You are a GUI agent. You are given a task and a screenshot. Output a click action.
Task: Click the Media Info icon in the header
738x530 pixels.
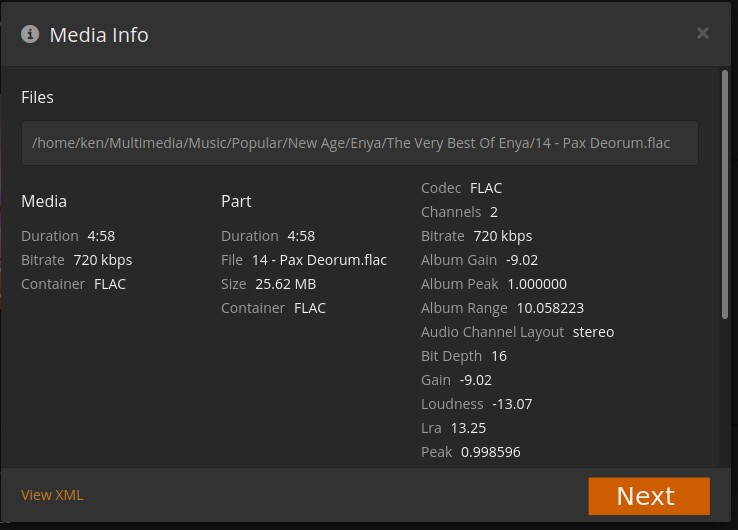(x=30, y=34)
